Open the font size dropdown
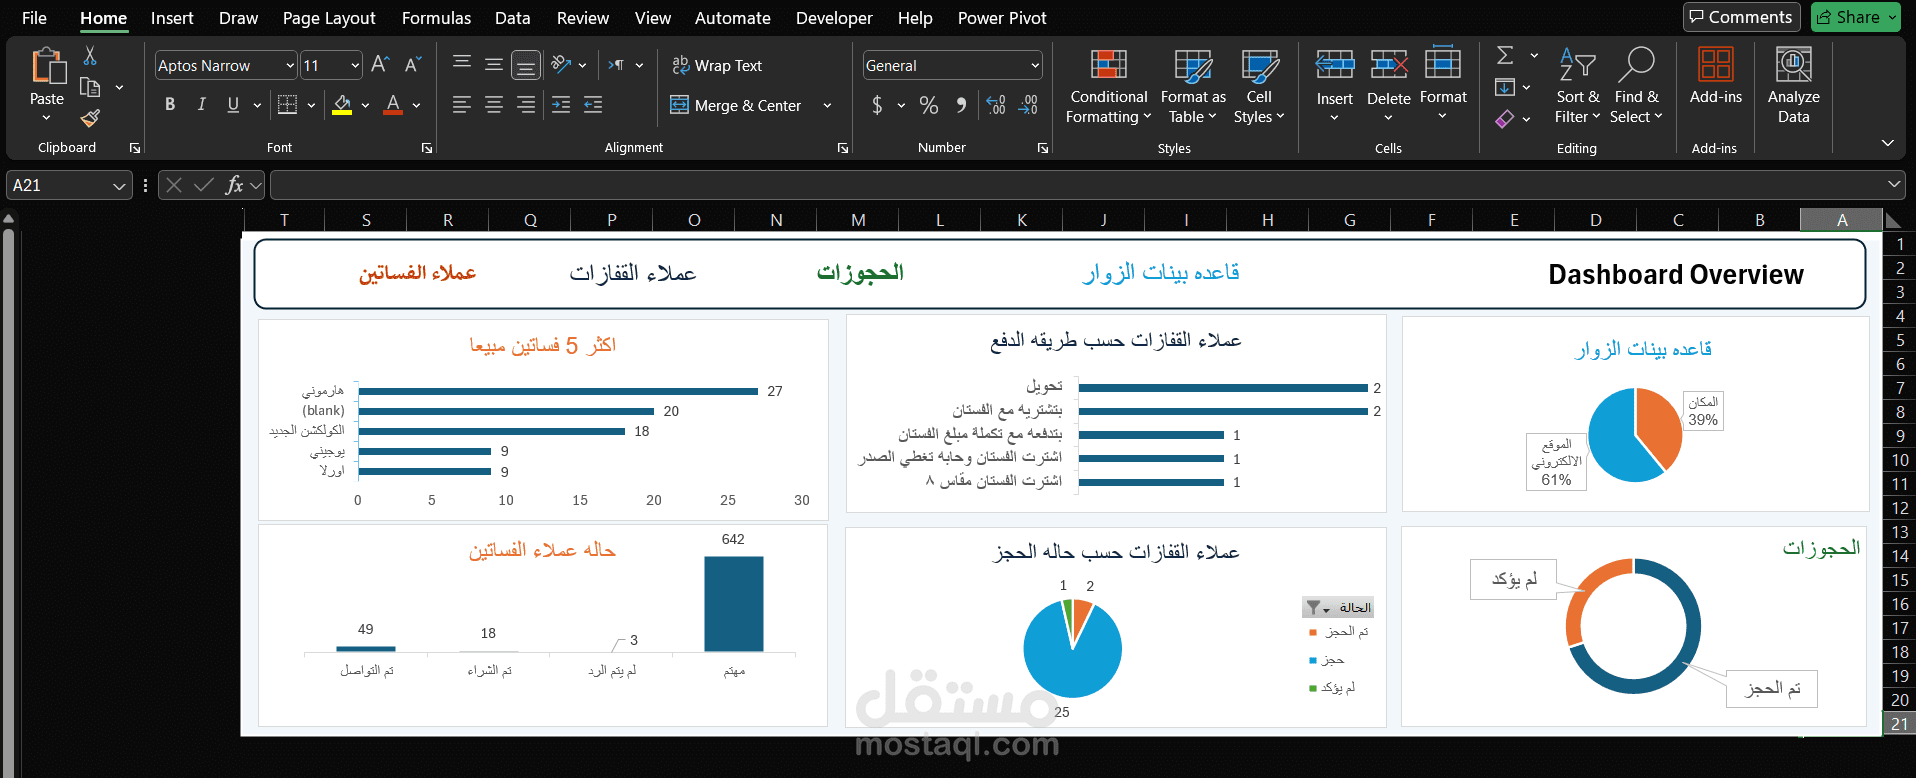1916x778 pixels. pos(355,66)
